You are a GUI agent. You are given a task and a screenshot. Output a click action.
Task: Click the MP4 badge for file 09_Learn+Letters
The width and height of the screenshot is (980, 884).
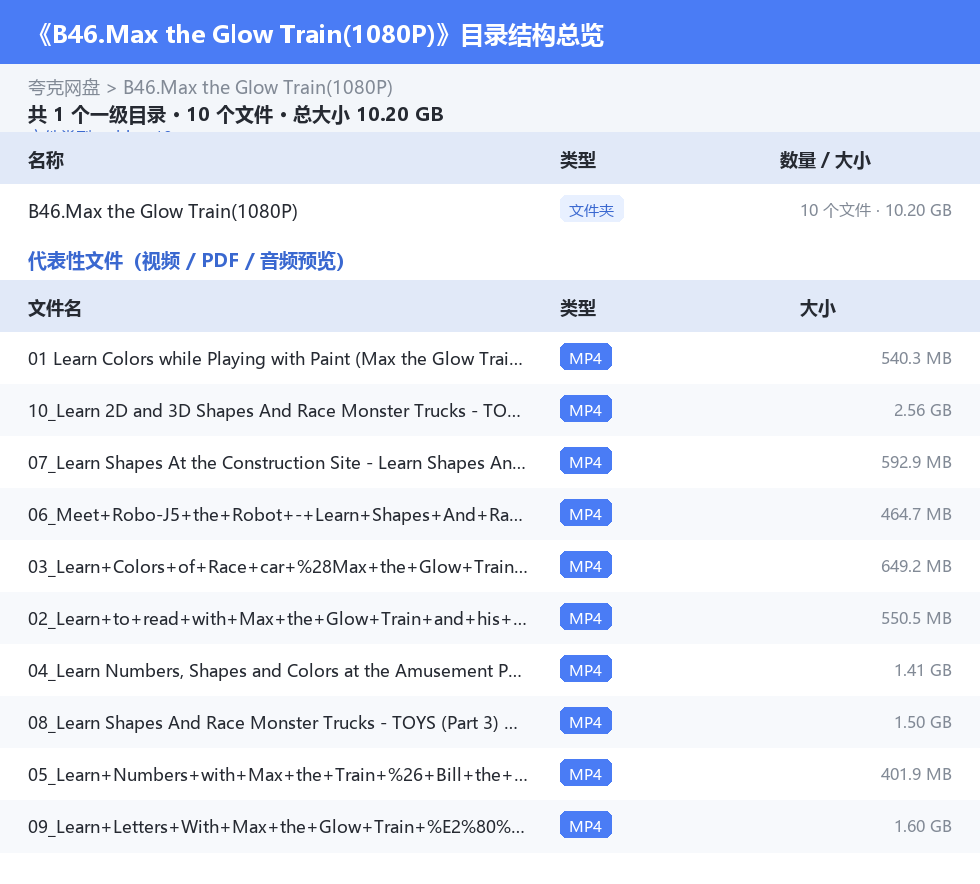pyautogui.click(x=586, y=825)
